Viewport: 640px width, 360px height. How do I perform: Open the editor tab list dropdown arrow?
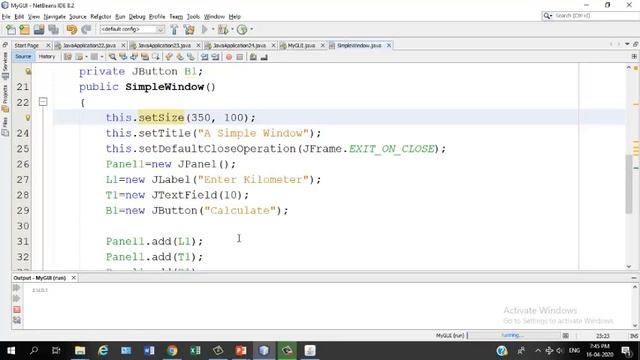coord(627,44)
